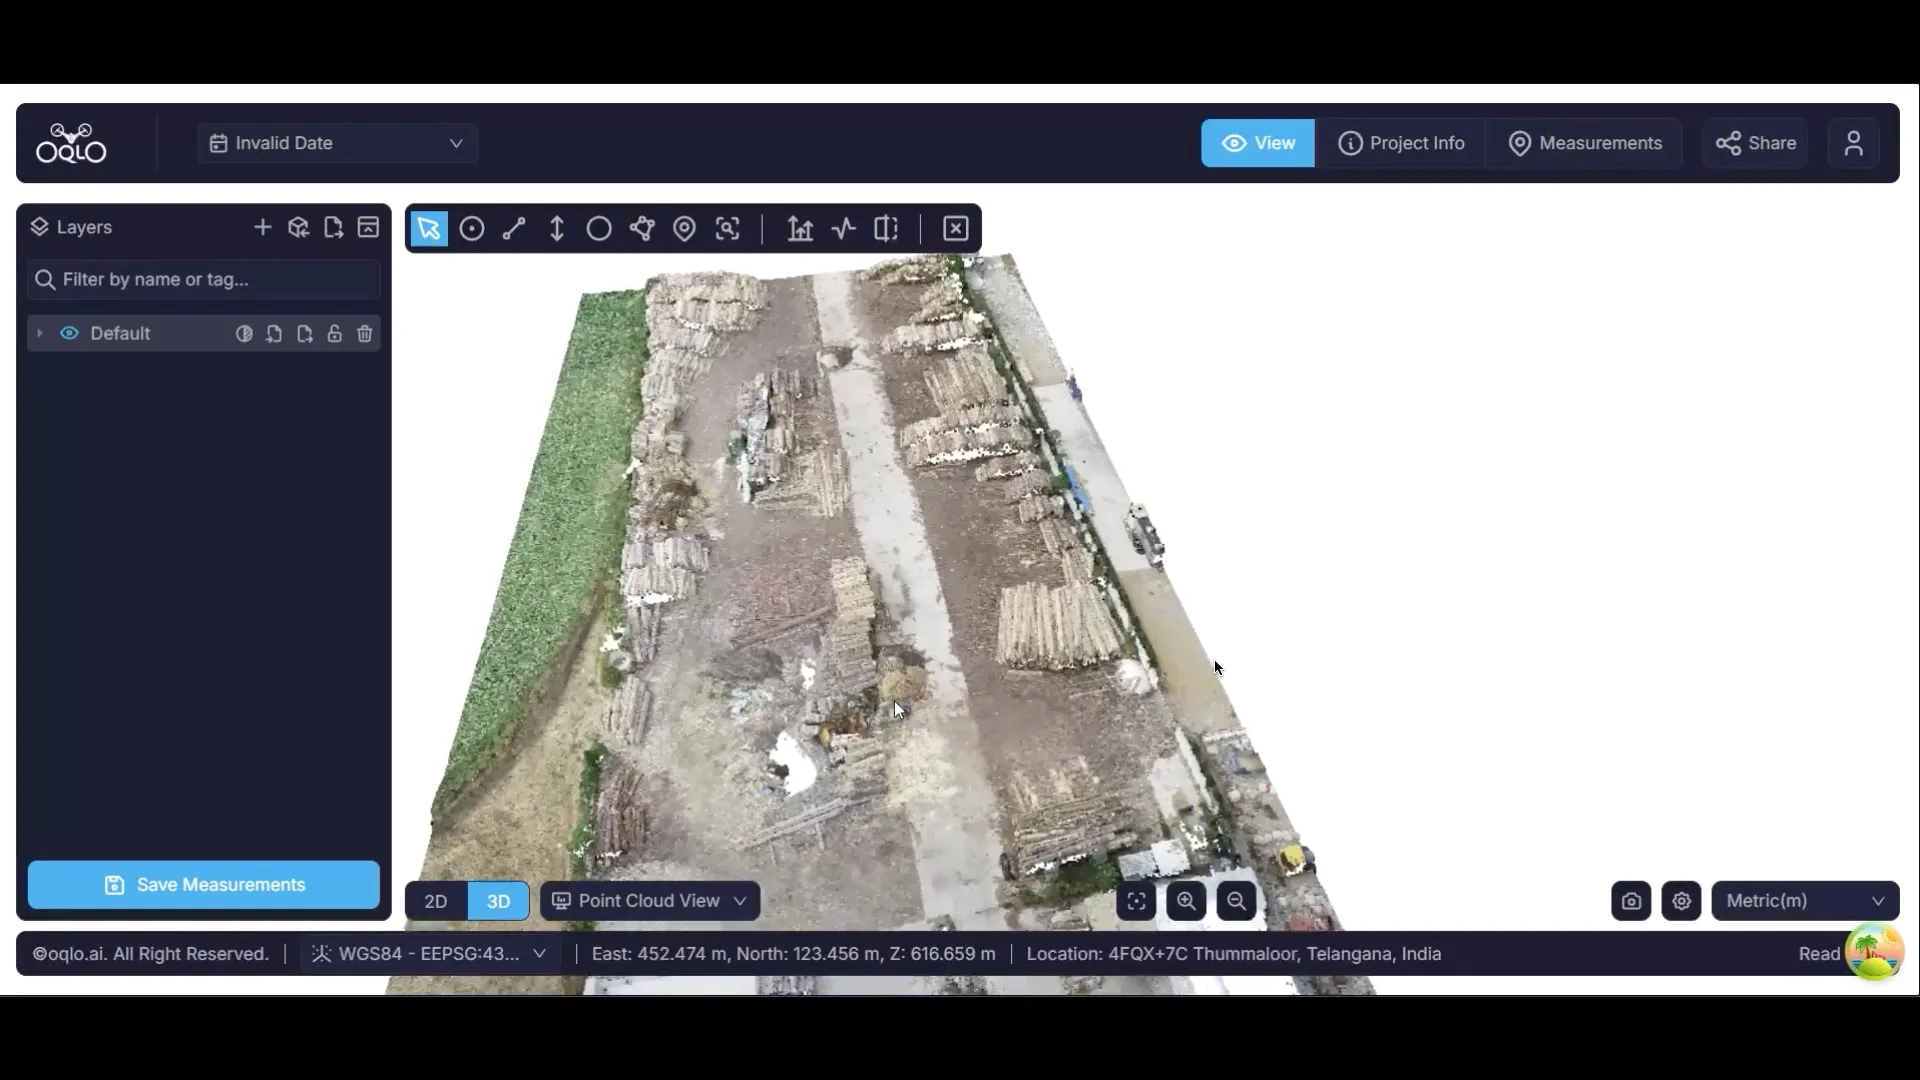Choose the height measurement arrow tool

[557, 229]
